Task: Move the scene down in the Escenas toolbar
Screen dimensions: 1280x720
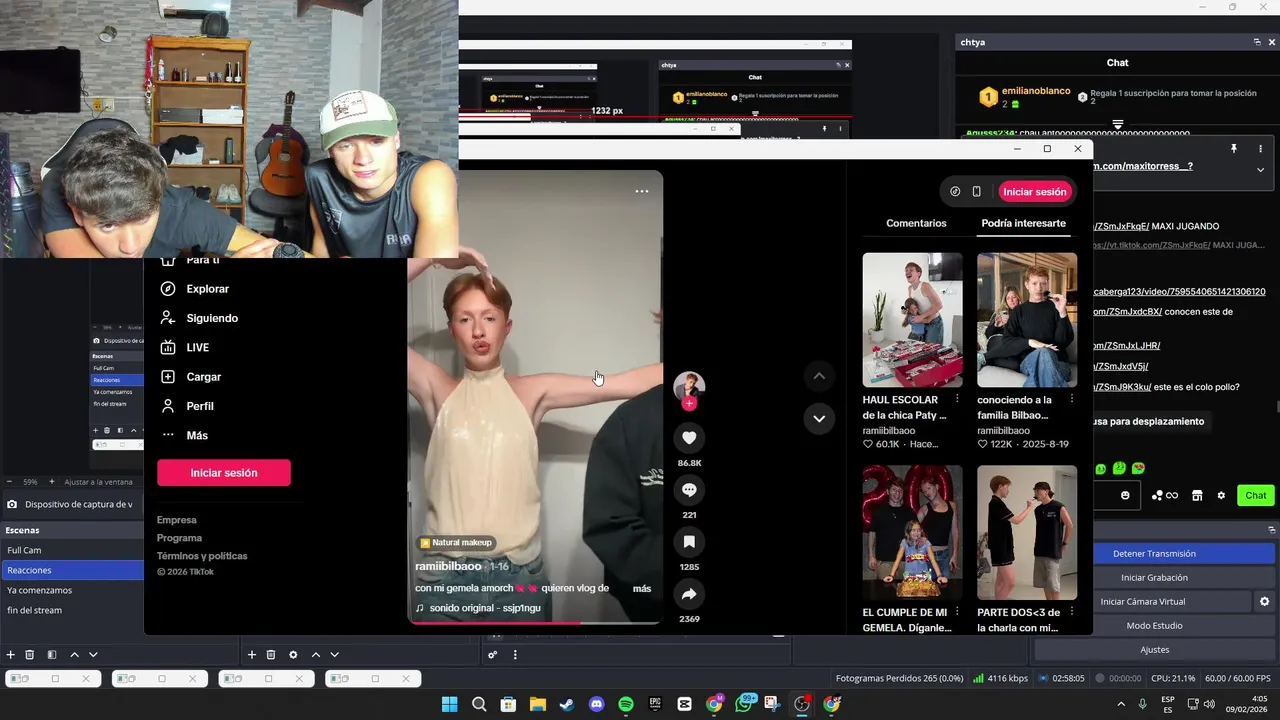Action: [x=93, y=655]
